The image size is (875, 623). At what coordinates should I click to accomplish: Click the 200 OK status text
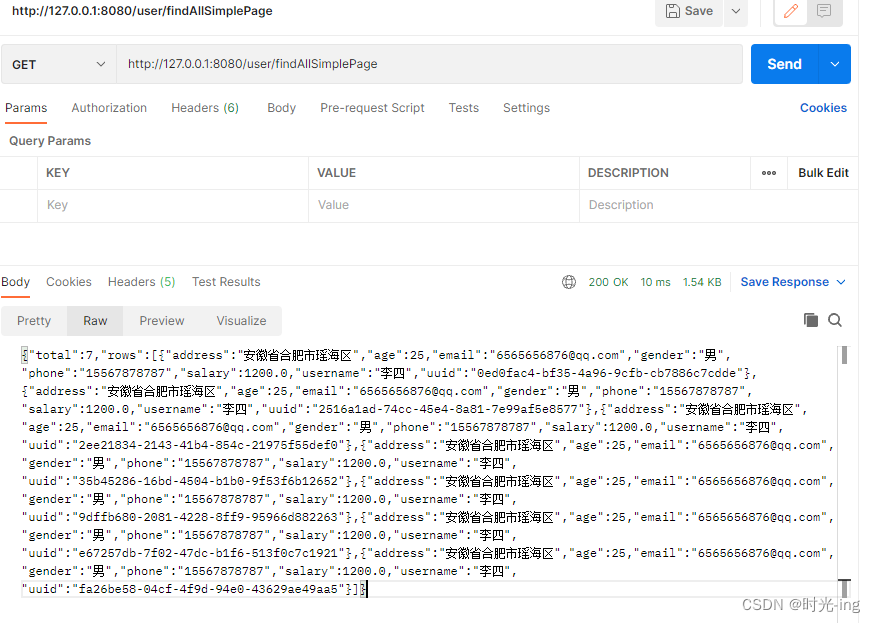pos(608,282)
